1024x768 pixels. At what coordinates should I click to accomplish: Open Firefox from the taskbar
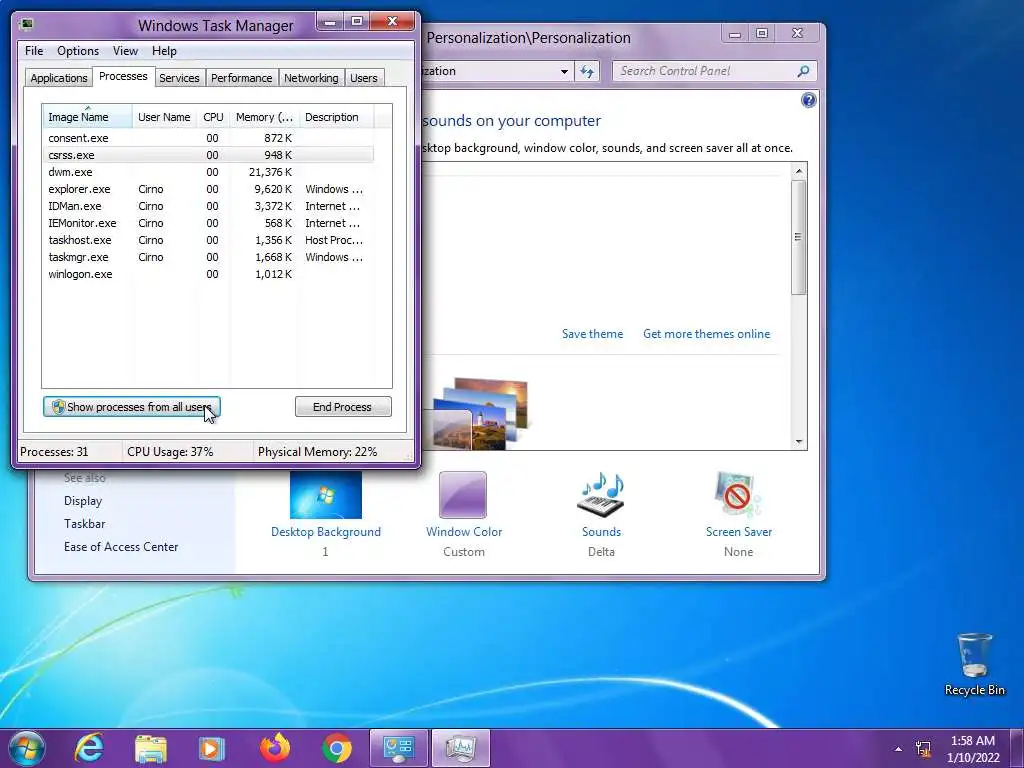click(275, 748)
